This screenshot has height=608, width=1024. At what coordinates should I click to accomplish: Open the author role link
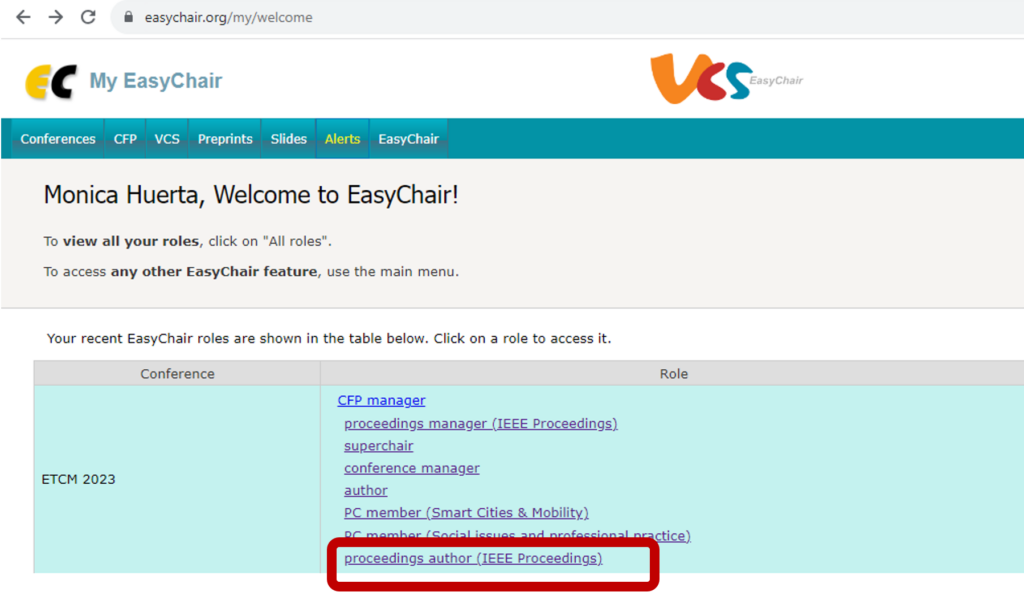pyautogui.click(x=366, y=490)
